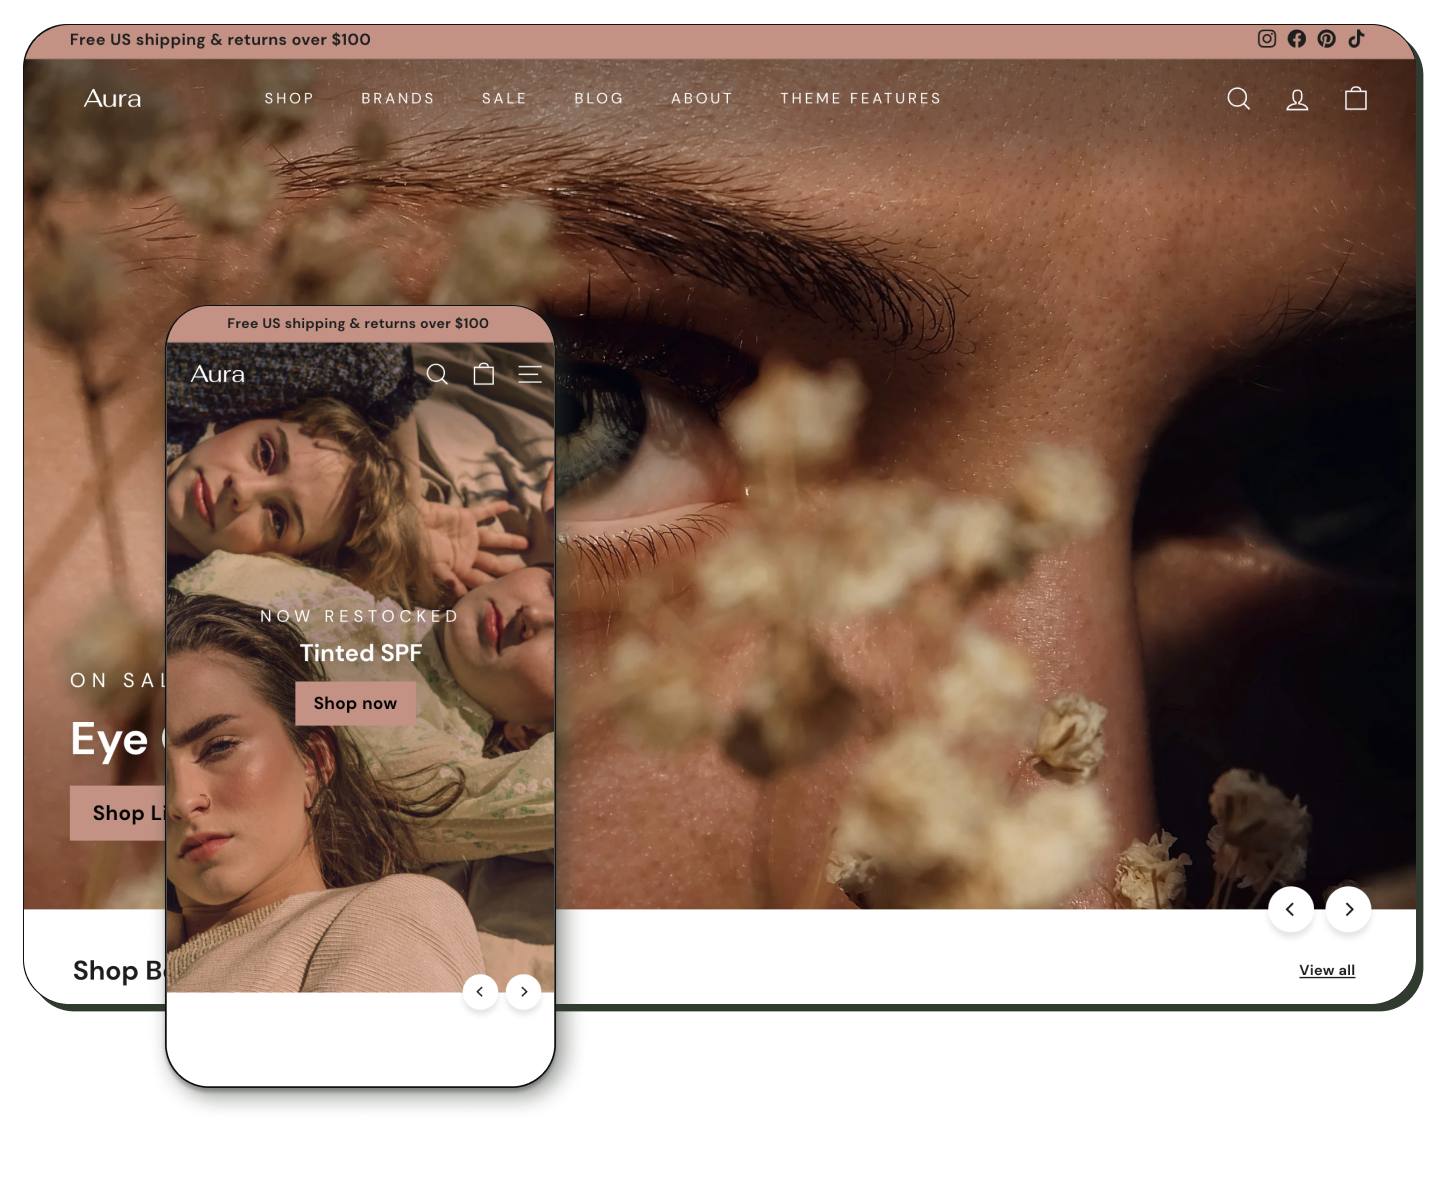Click the Aura logo in desktop header
The height and width of the screenshot is (1184, 1440).
point(112,98)
